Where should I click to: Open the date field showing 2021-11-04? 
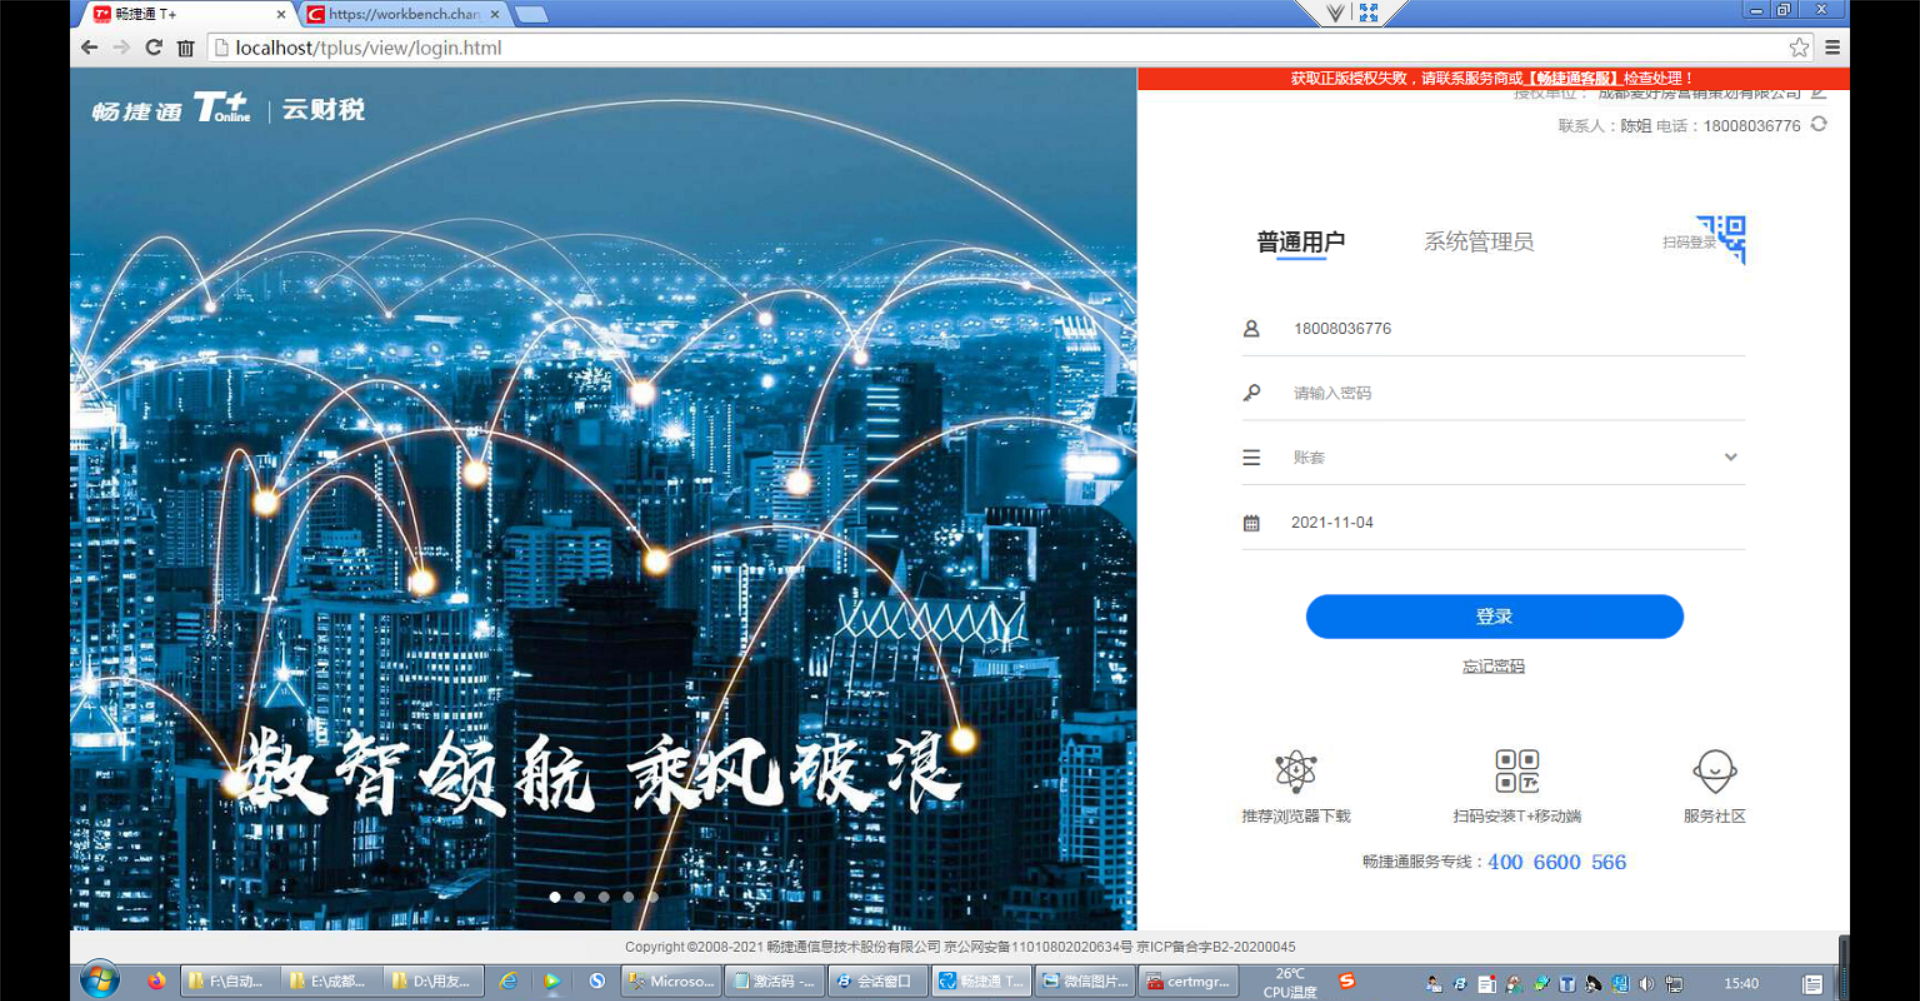coord(1494,522)
